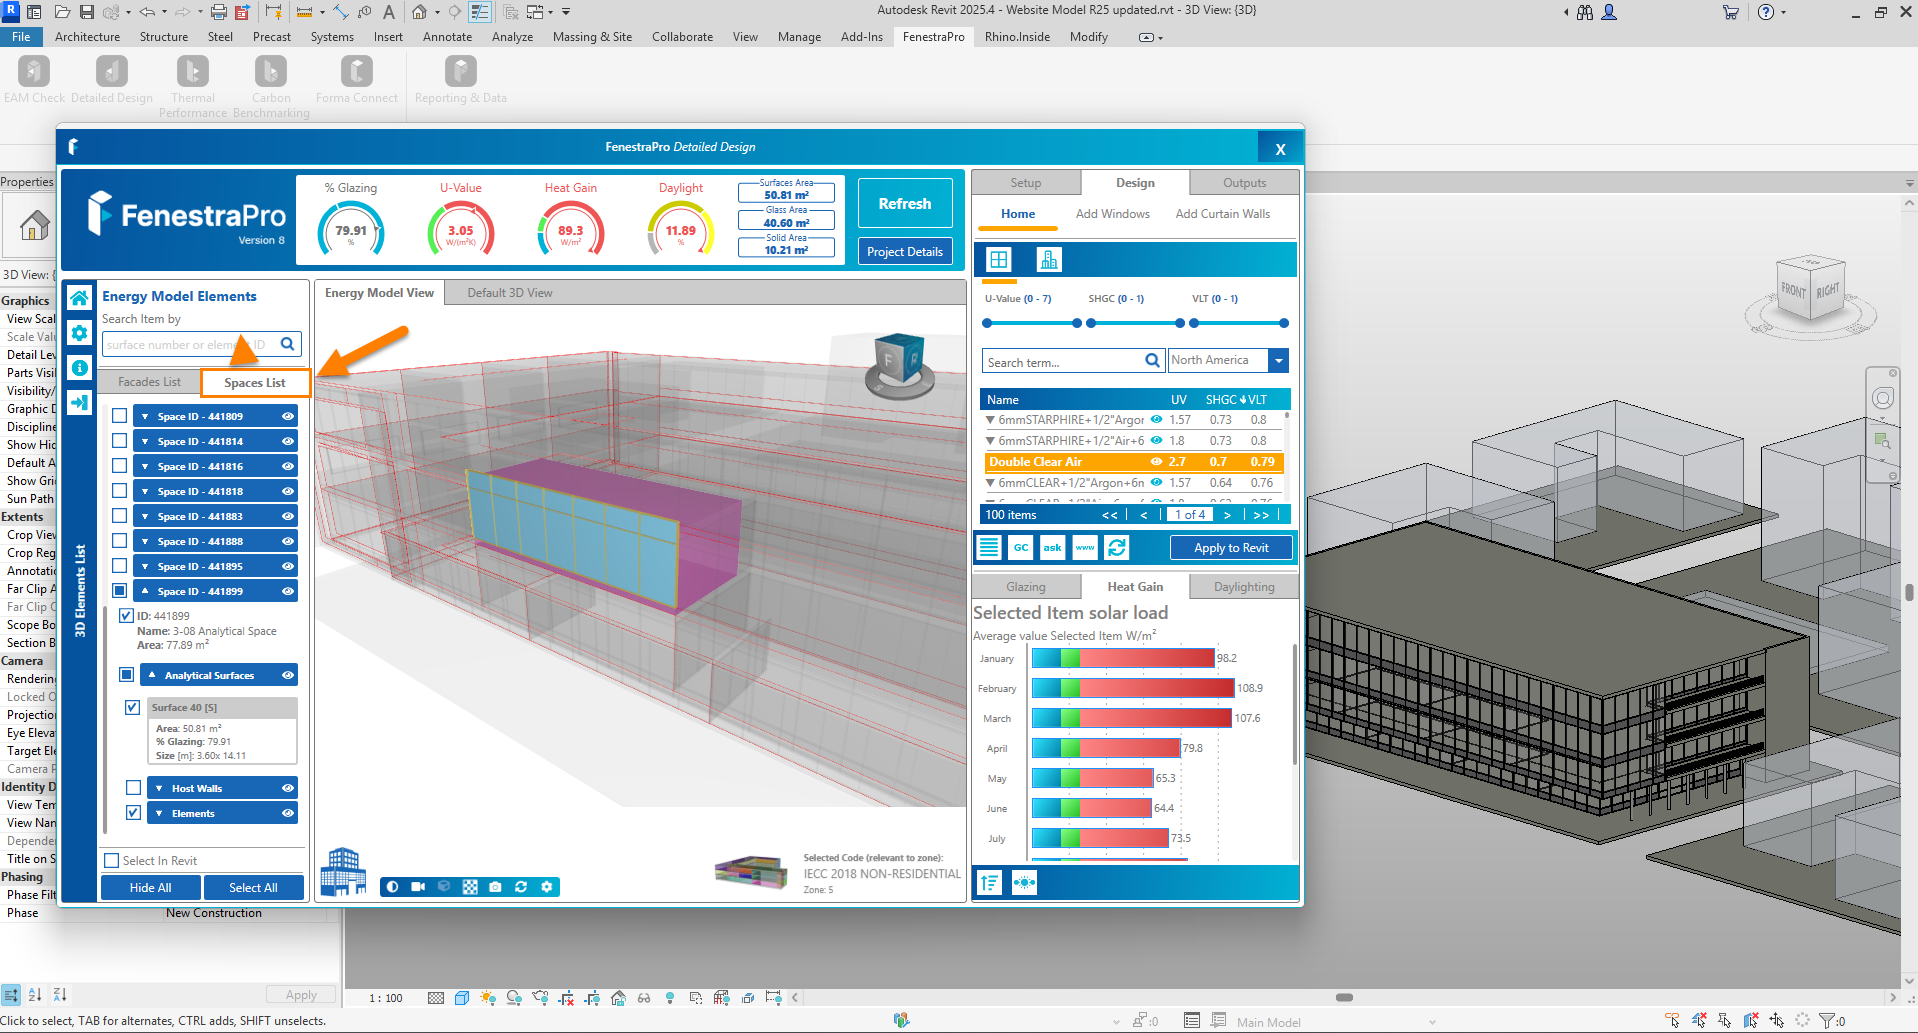Open the North America region dropdown

coord(1278,360)
